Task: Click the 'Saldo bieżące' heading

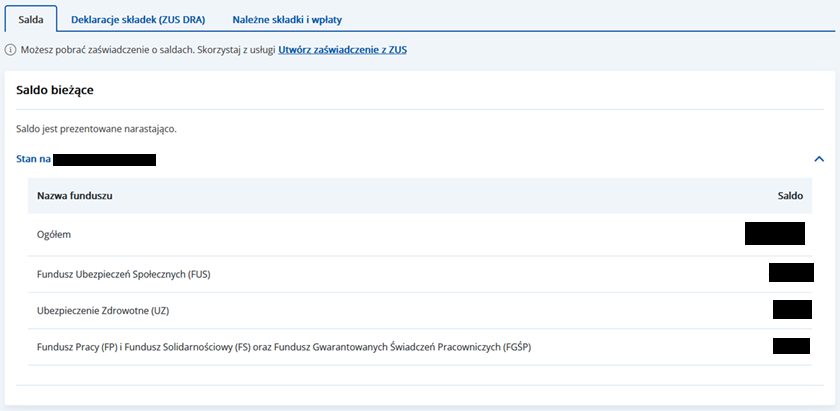Action: tap(55, 91)
